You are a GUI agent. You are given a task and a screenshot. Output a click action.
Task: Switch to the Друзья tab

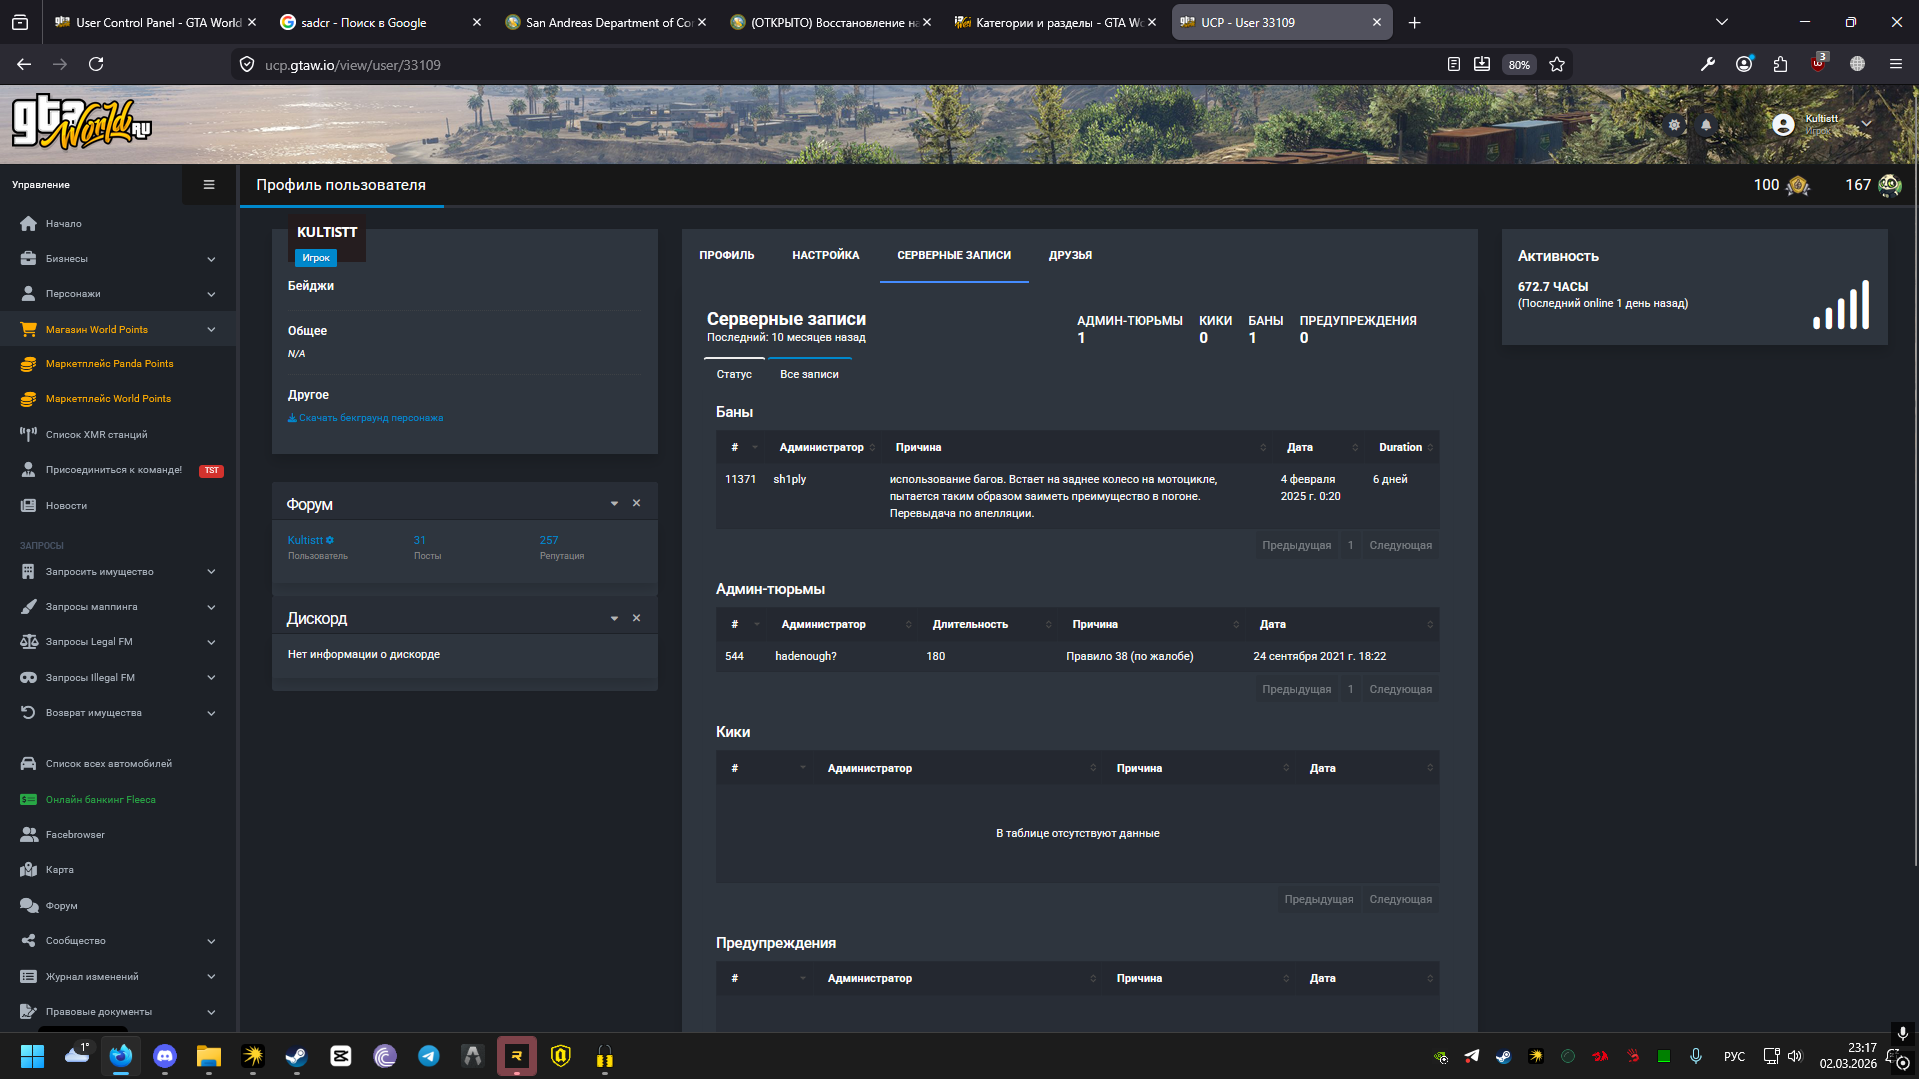tap(1070, 256)
